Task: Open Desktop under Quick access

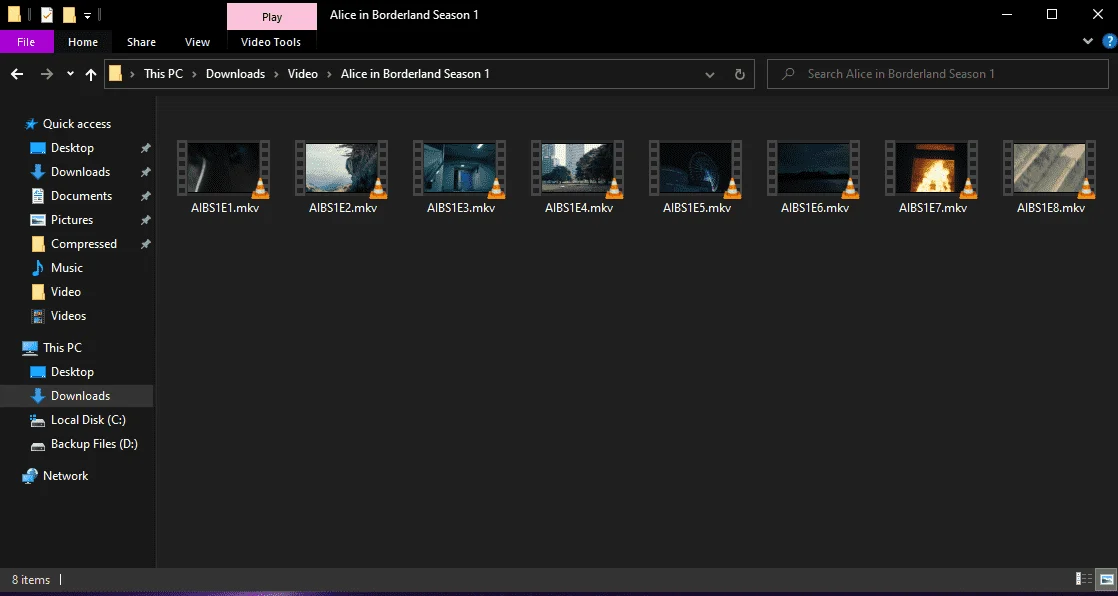Action: [x=72, y=148]
